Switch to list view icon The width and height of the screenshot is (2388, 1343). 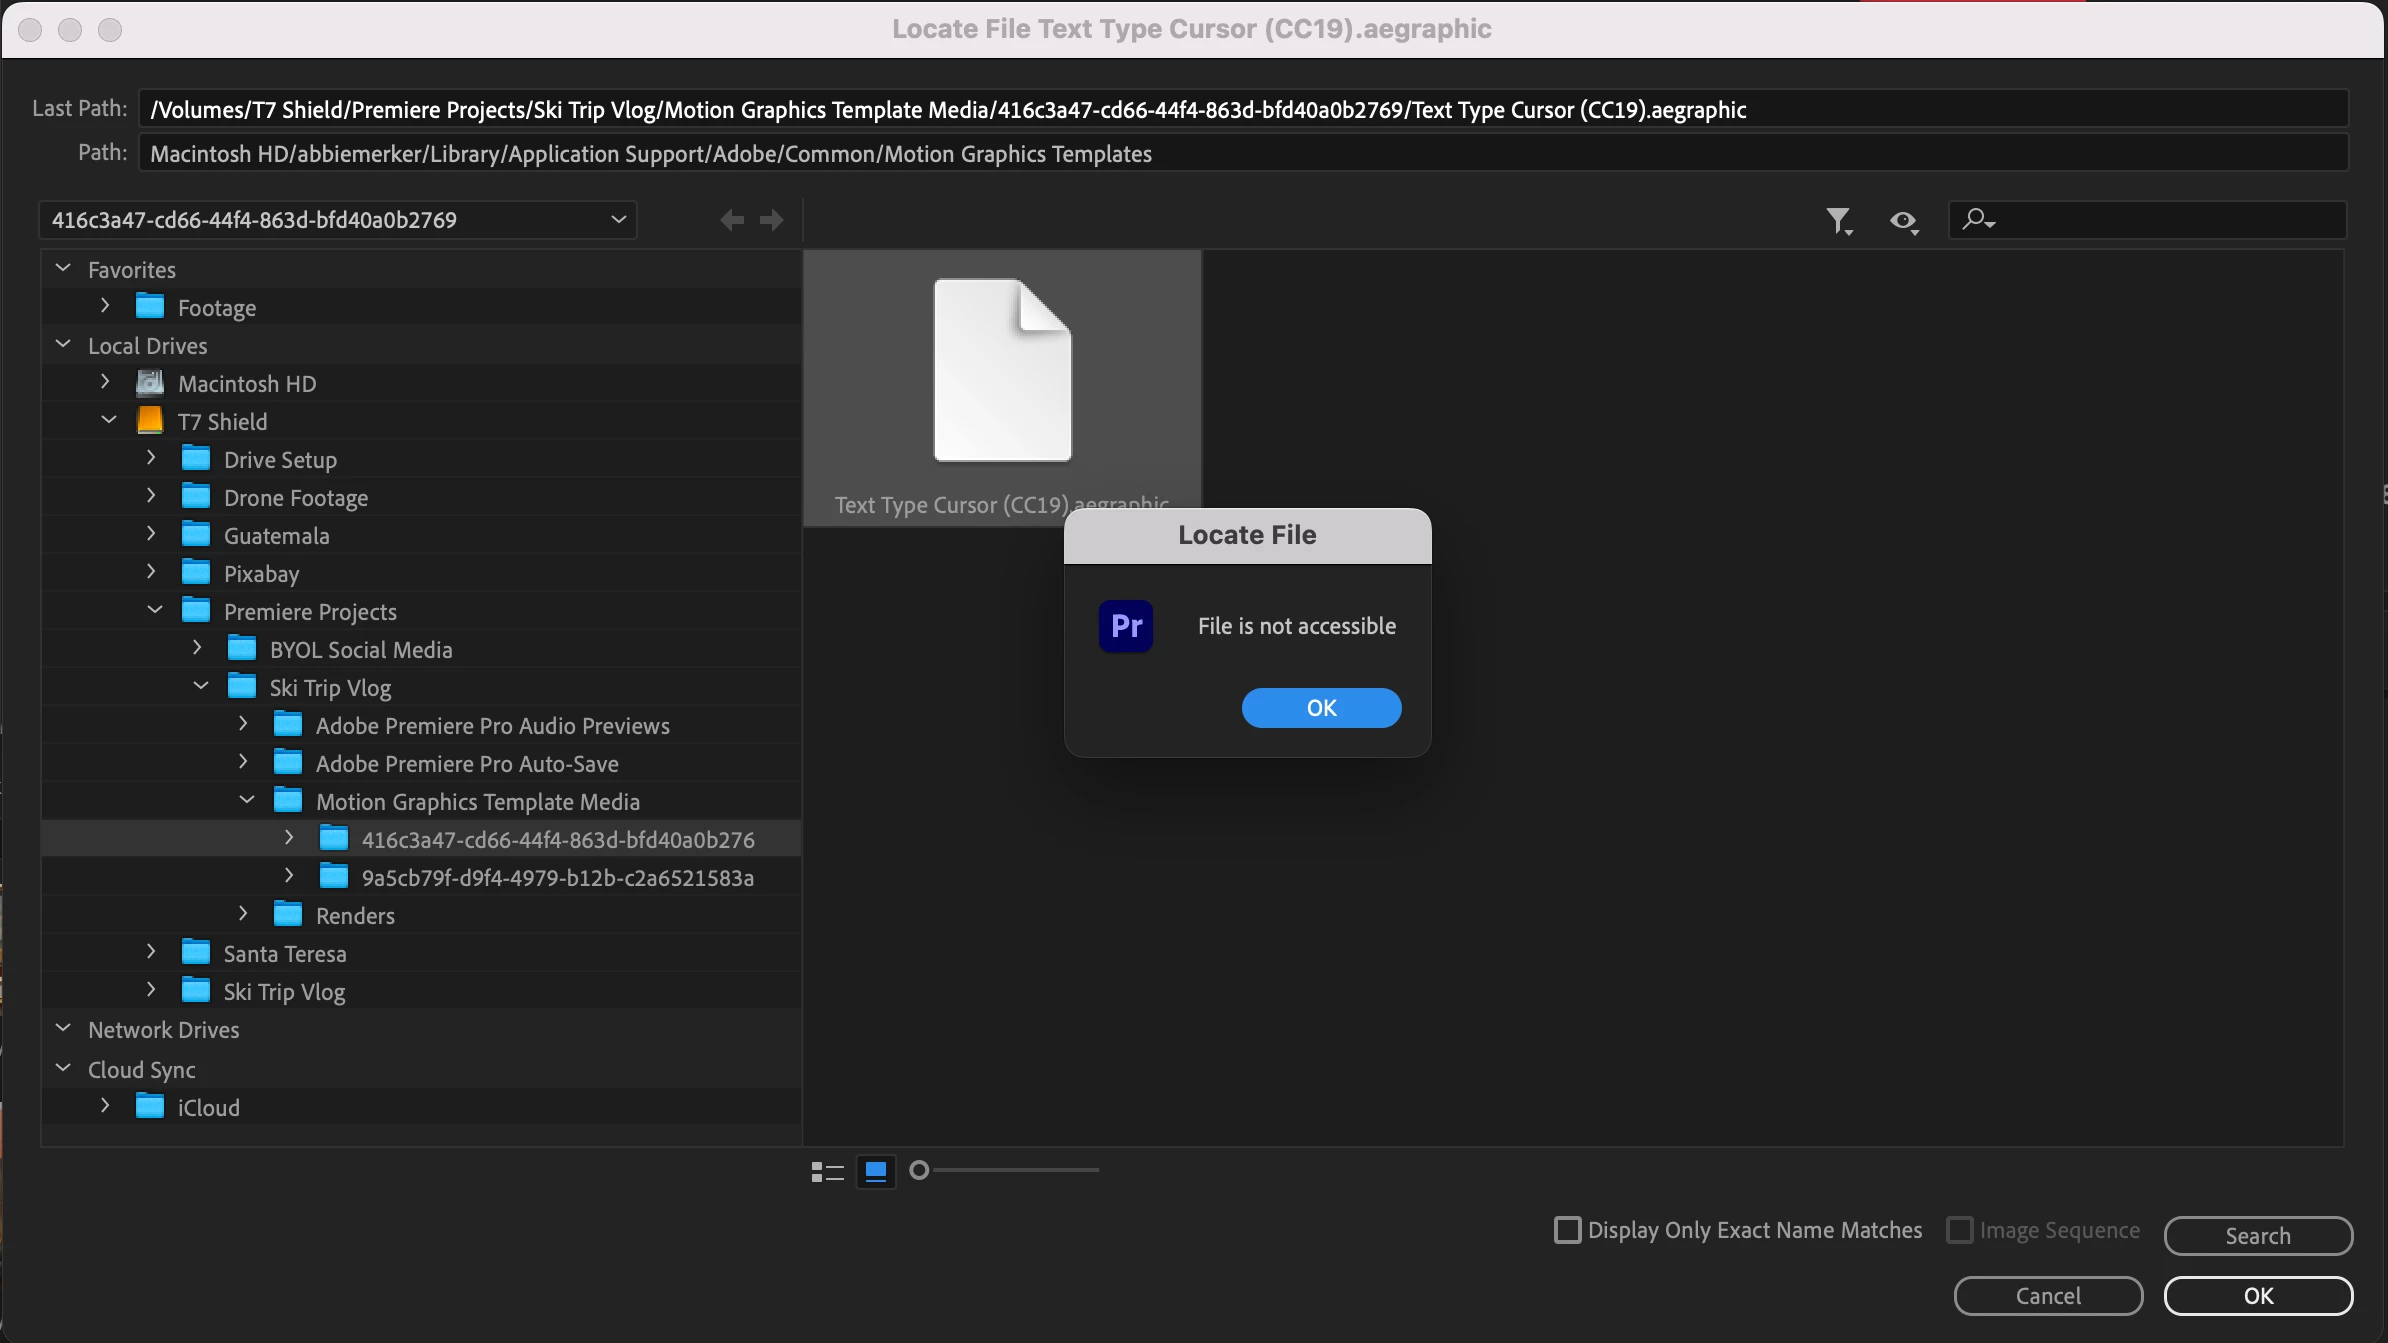pyautogui.click(x=827, y=1171)
